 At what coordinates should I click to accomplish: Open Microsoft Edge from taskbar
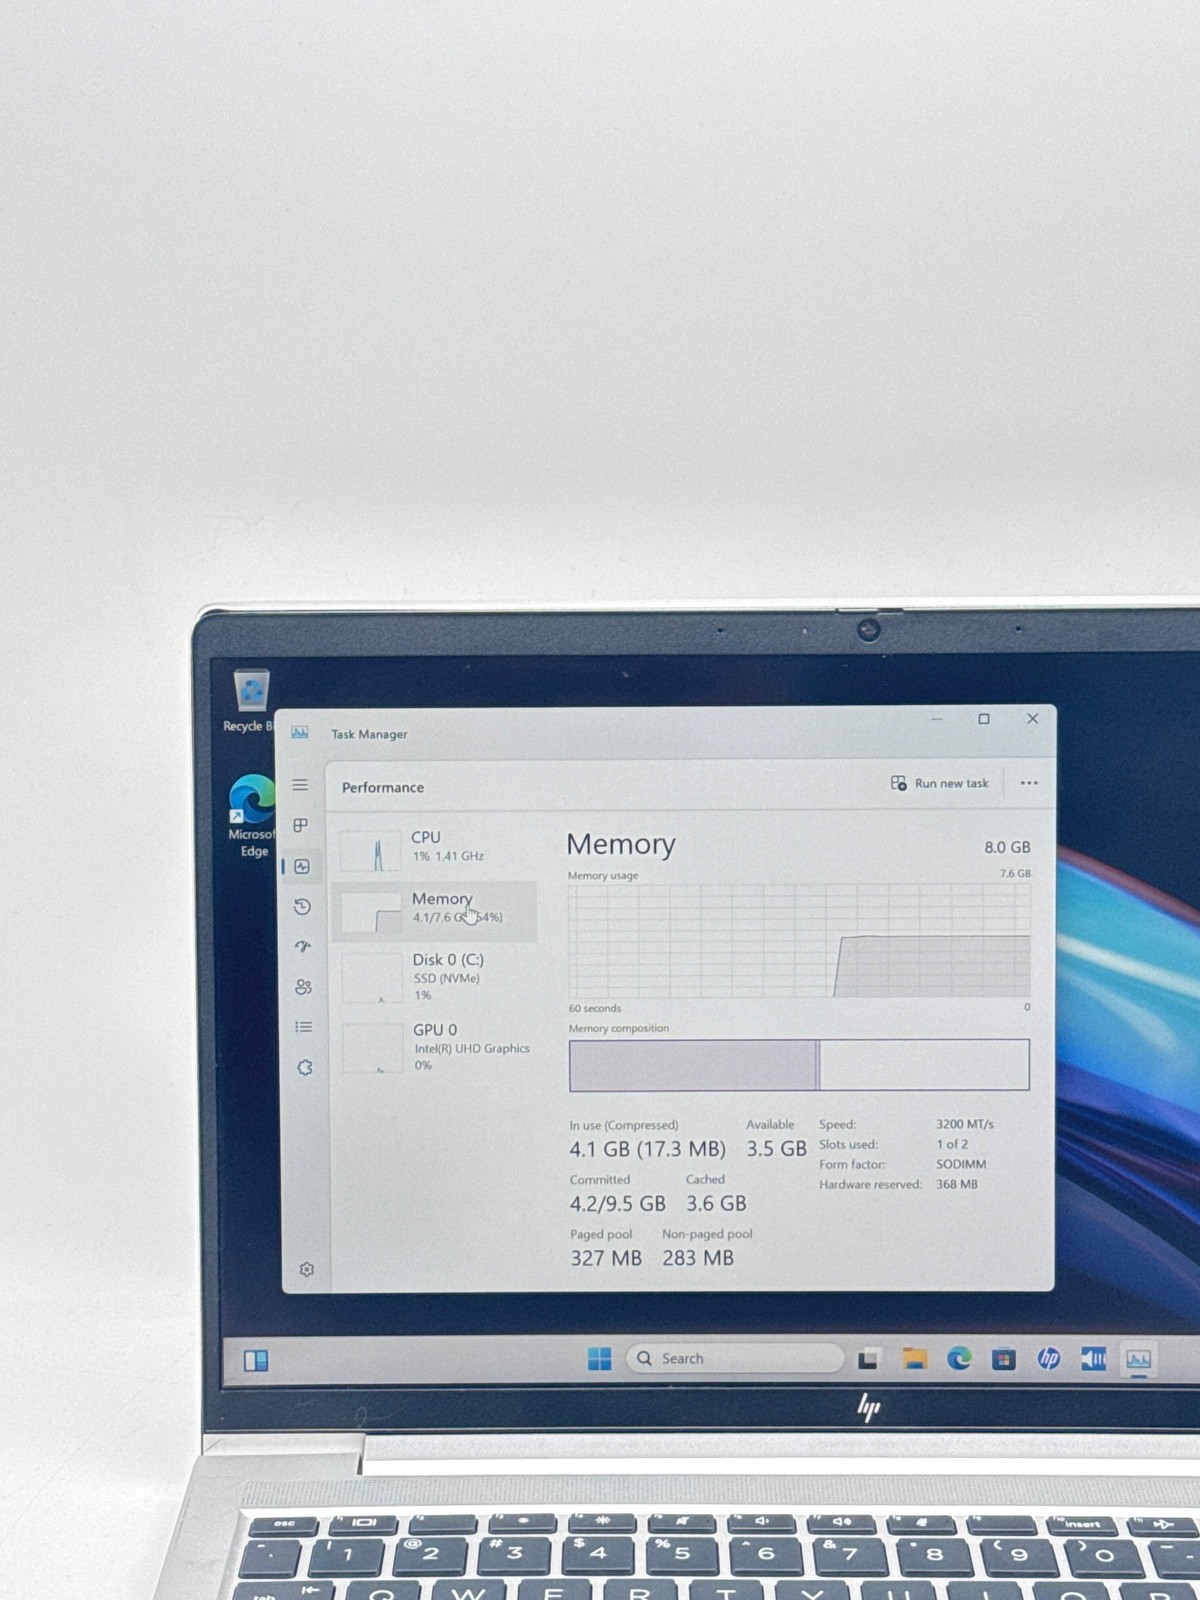pyautogui.click(x=959, y=1358)
